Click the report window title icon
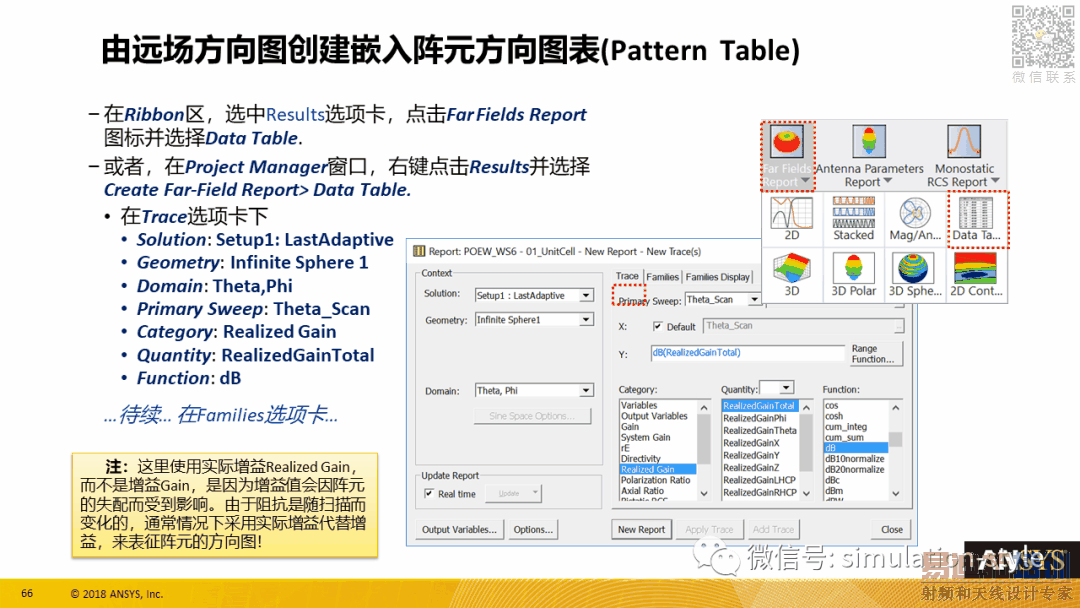Viewport: 1080px width, 608px height. click(419, 251)
